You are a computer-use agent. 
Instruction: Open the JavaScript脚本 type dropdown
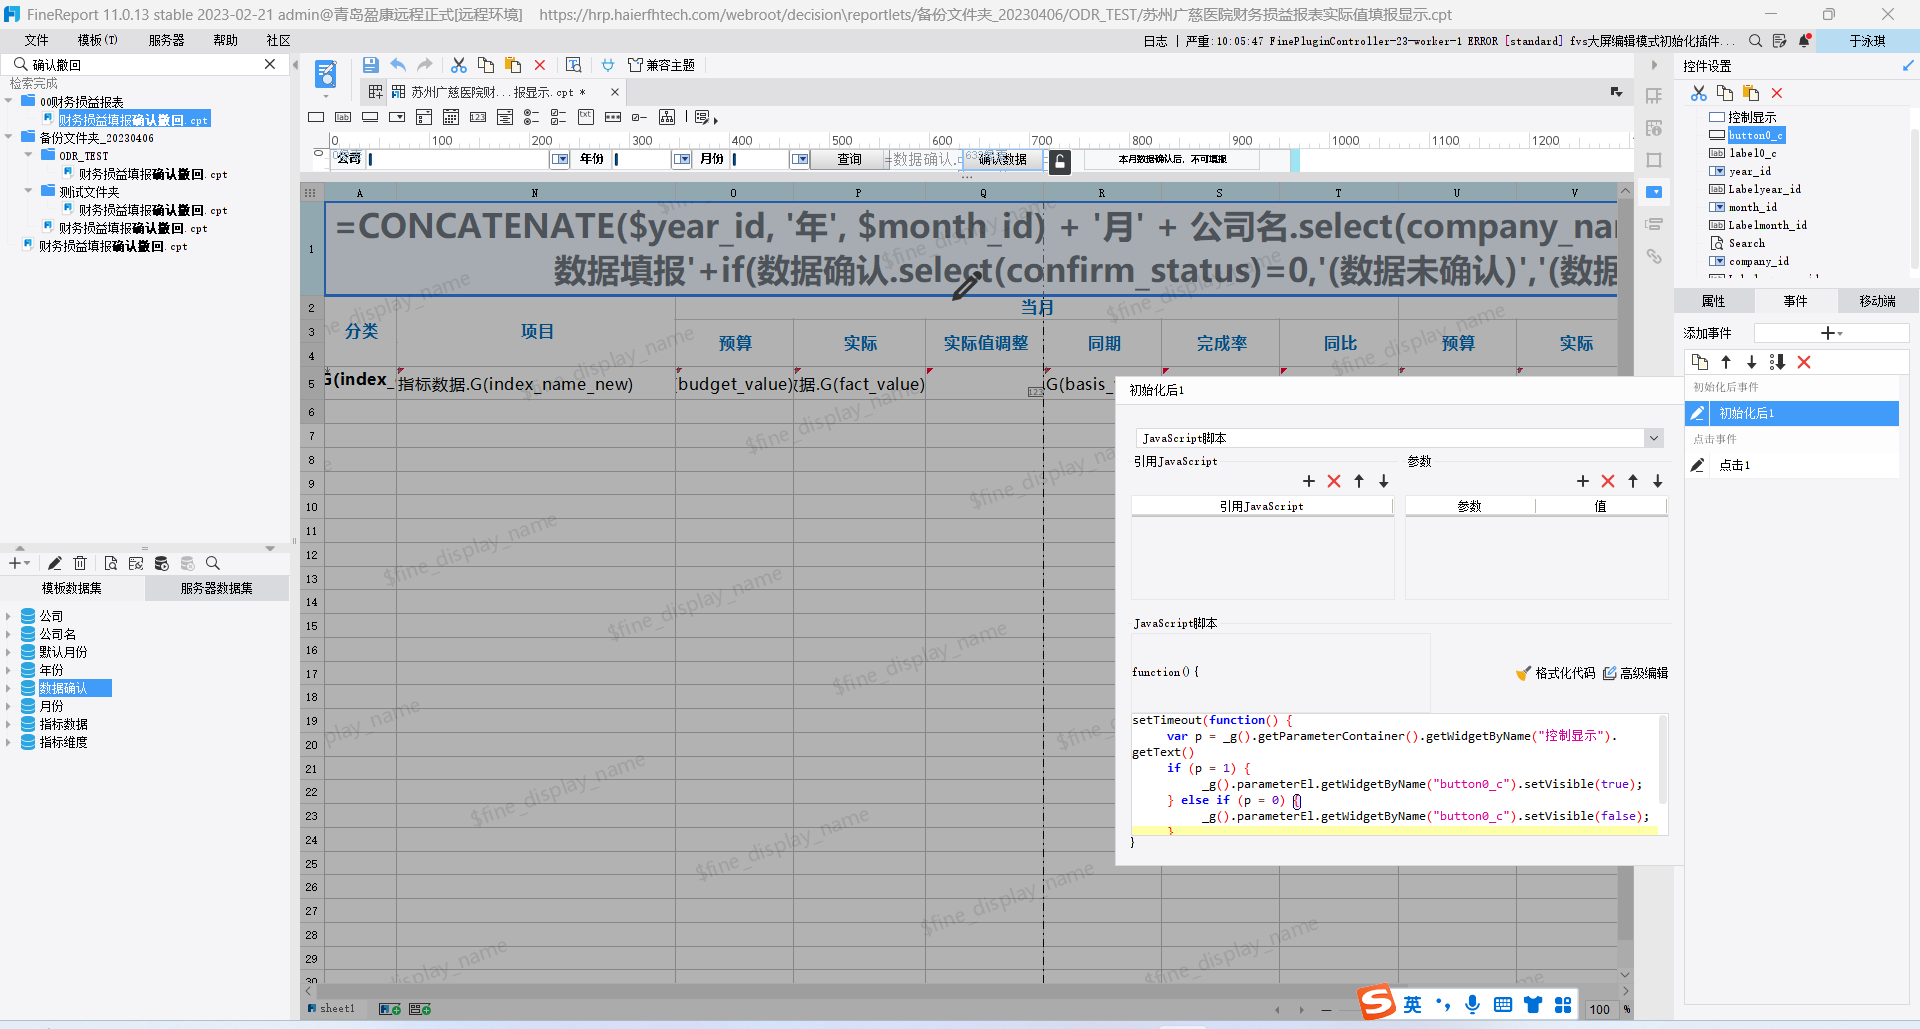pyautogui.click(x=1654, y=438)
